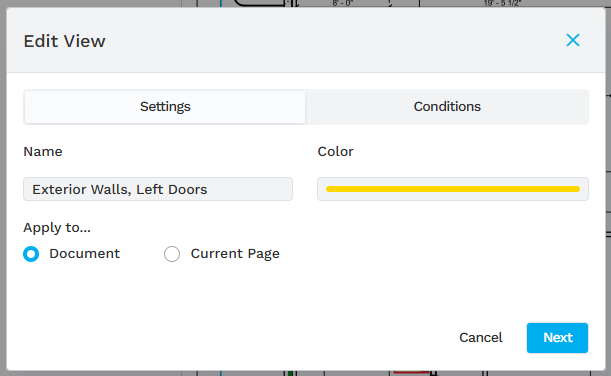Click the Cancel button
This screenshot has height=376, width=611.
(480, 337)
